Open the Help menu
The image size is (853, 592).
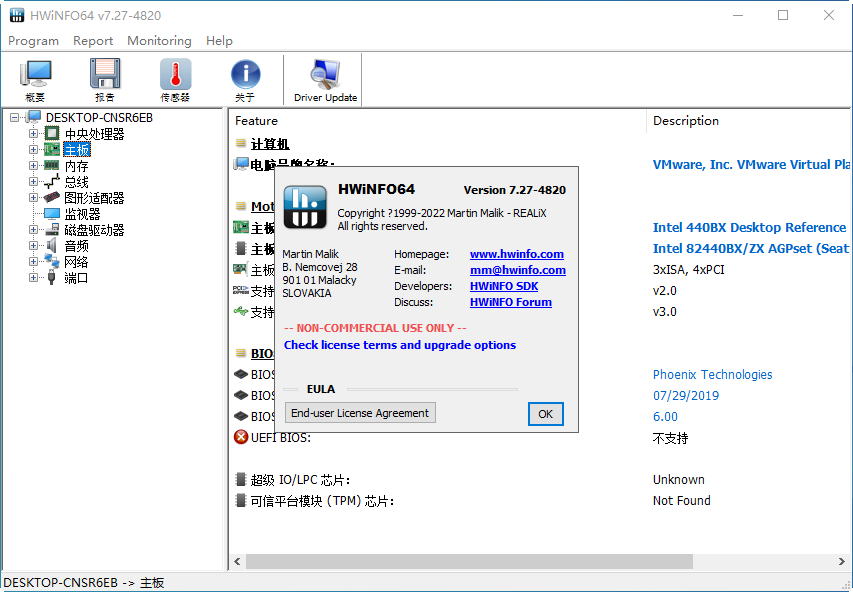(219, 41)
